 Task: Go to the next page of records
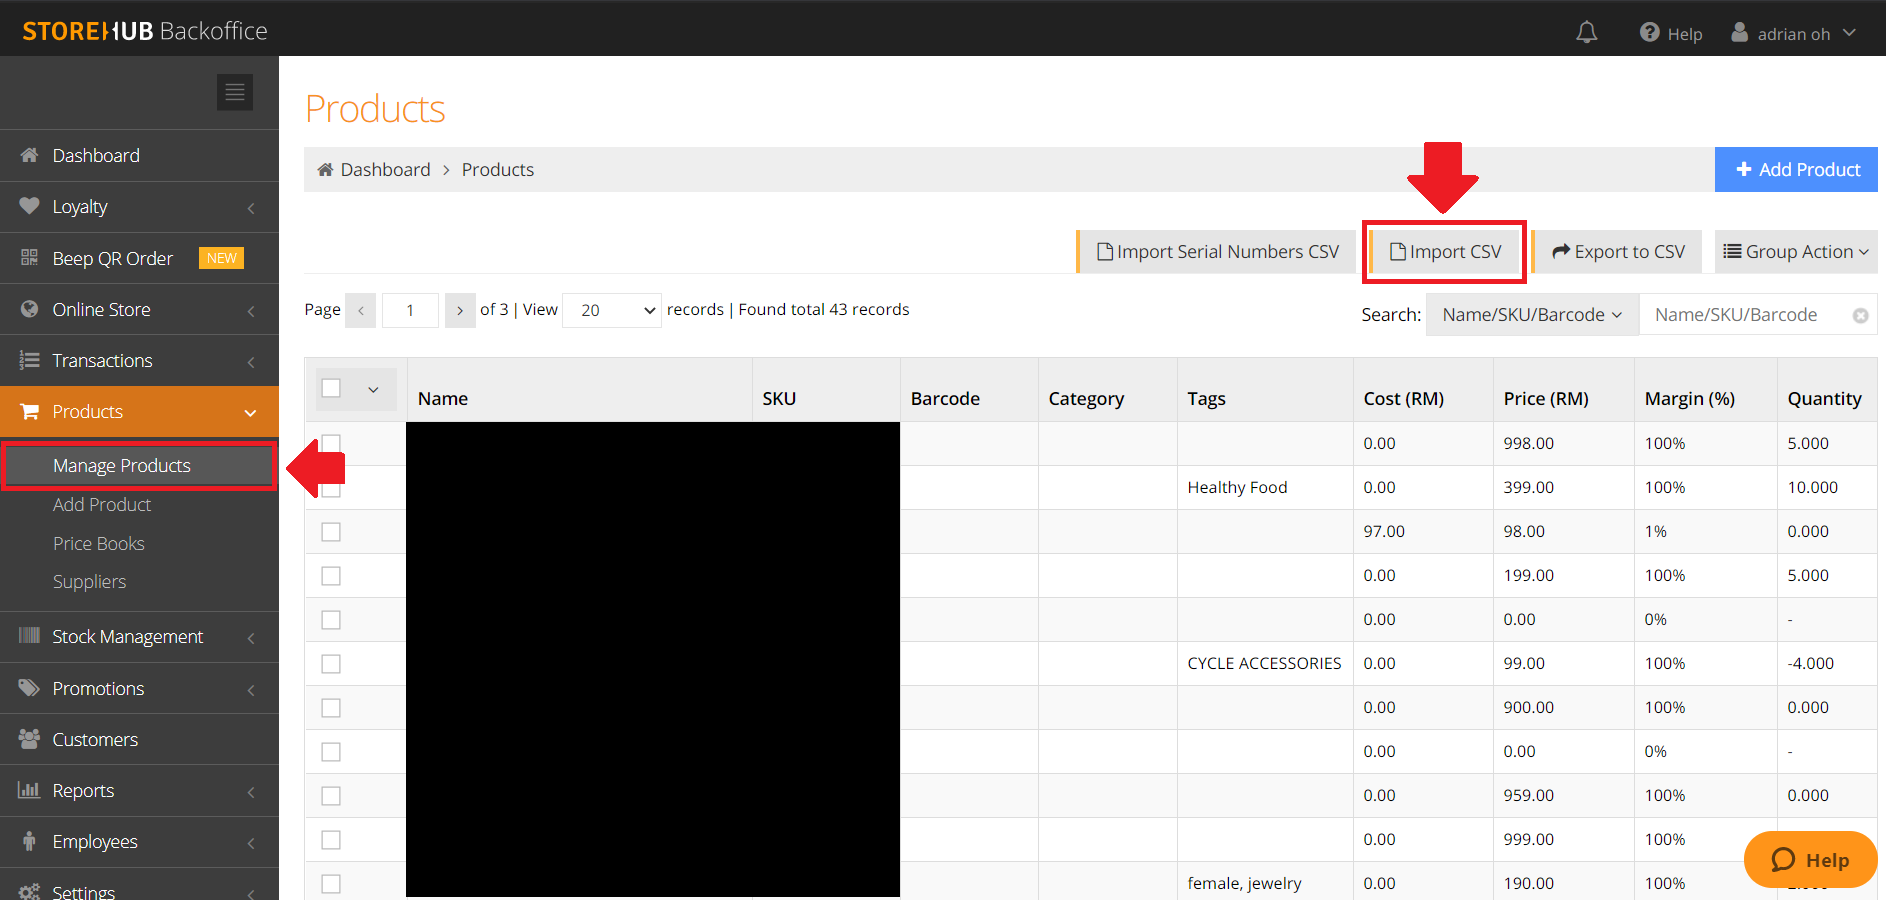point(460,310)
